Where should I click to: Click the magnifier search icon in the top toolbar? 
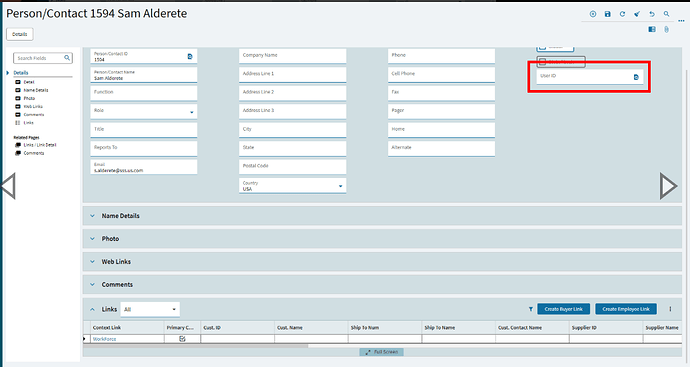click(667, 14)
